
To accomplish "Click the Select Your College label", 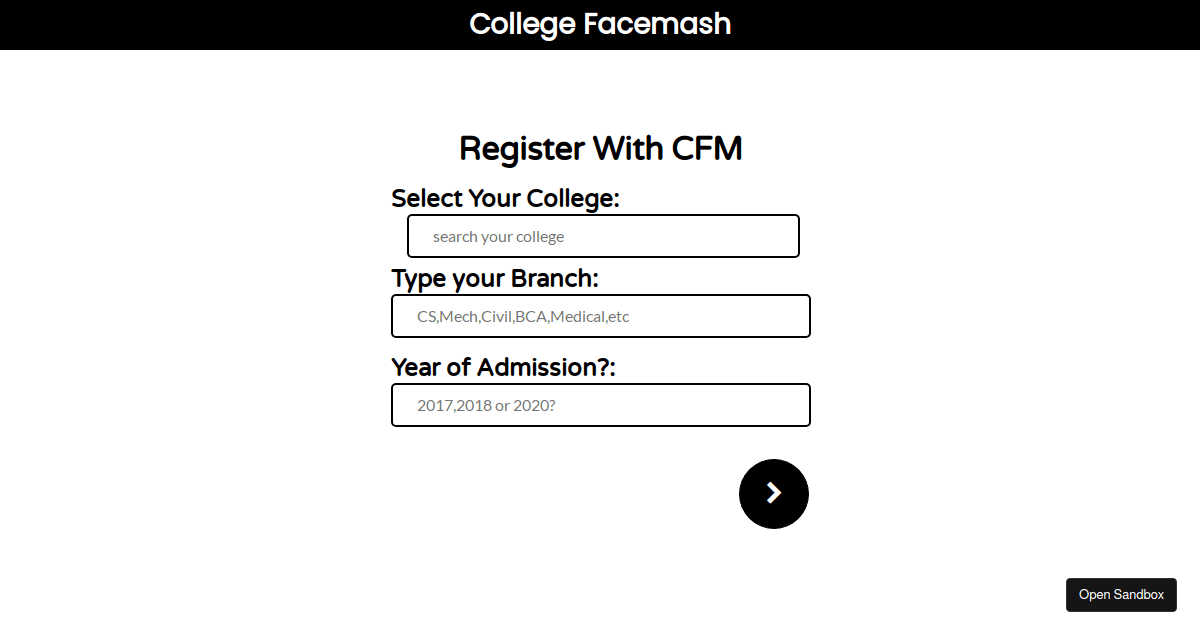I will (506, 198).
